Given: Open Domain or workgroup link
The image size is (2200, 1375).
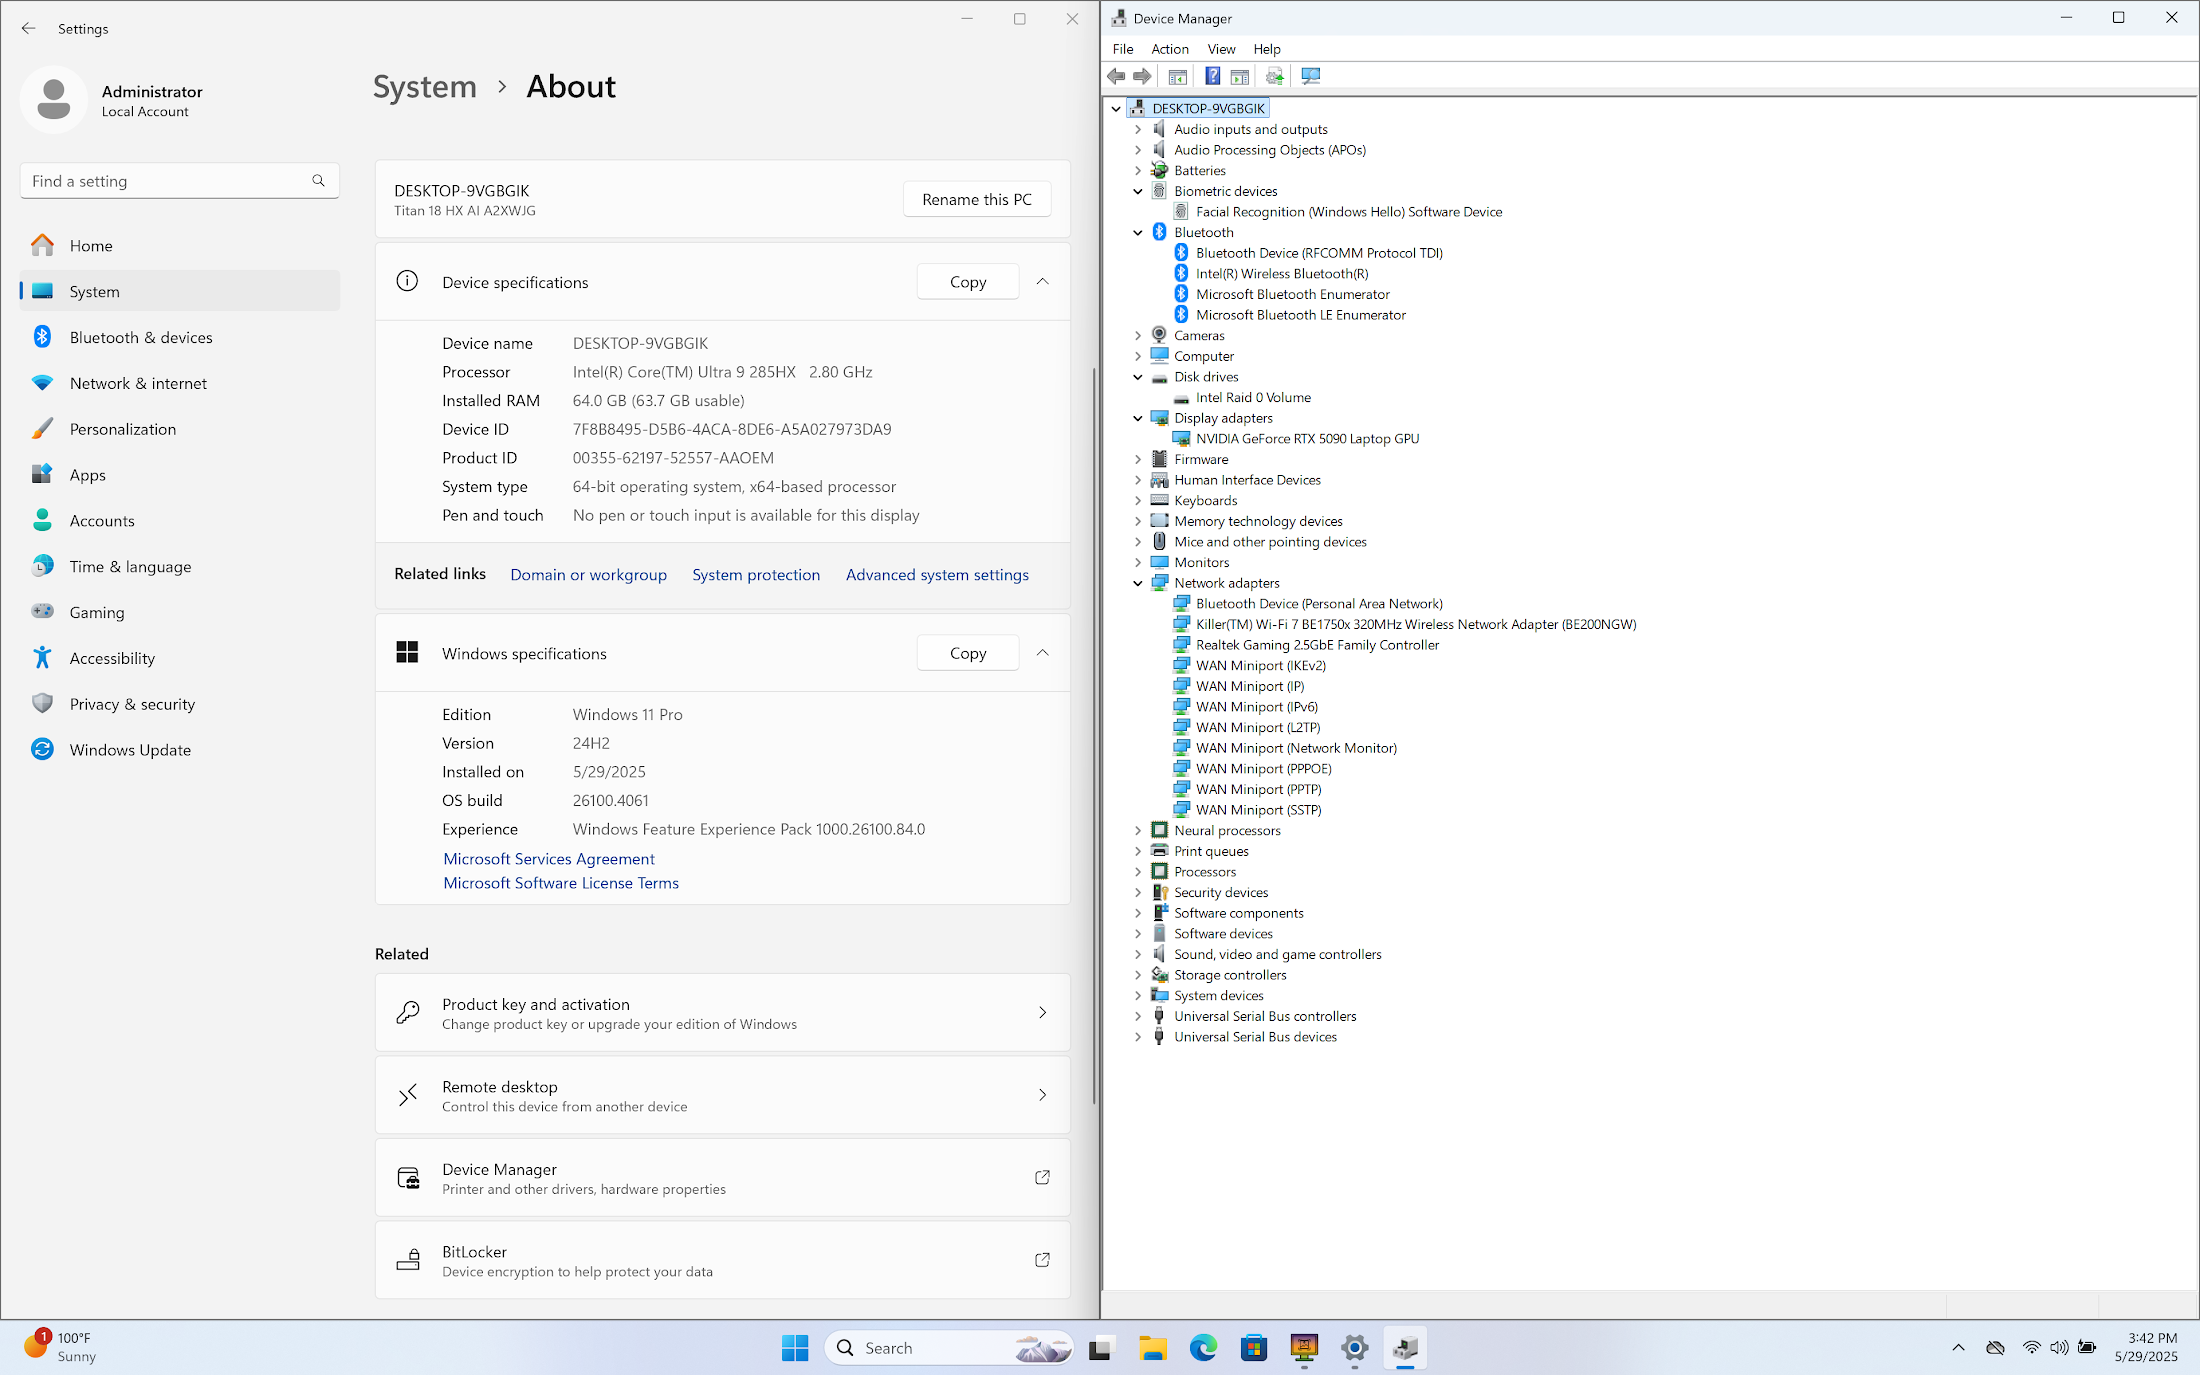Looking at the screenshot, I should pos(588,574).
